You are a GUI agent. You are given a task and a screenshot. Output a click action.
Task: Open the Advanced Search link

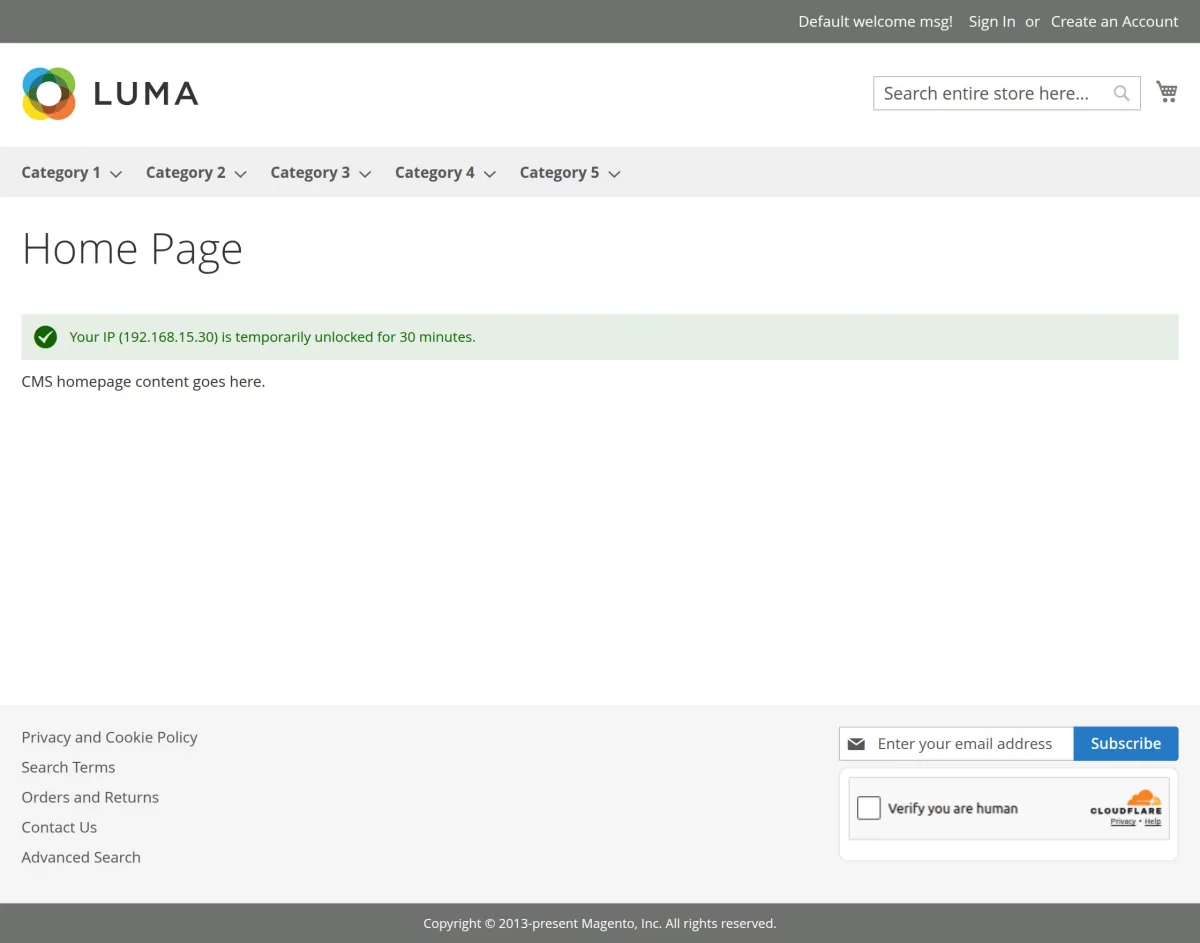[81, 857]
